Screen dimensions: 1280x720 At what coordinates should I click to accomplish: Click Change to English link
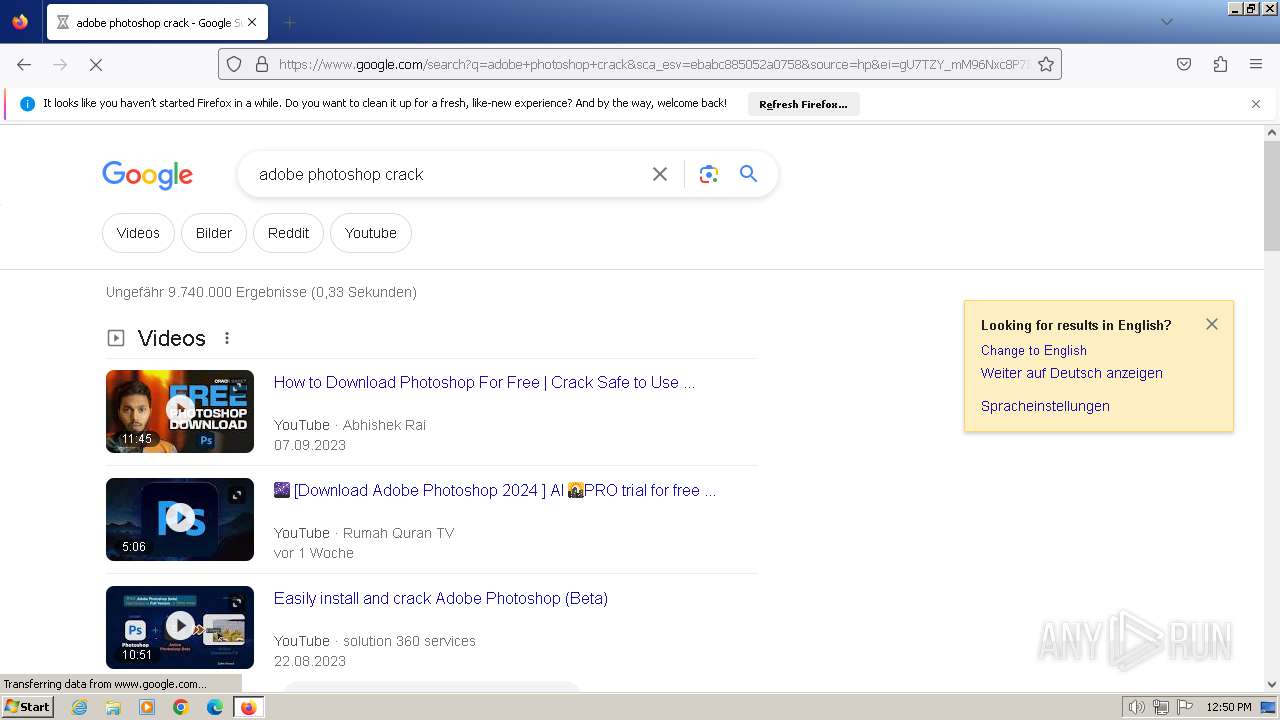1034,350
